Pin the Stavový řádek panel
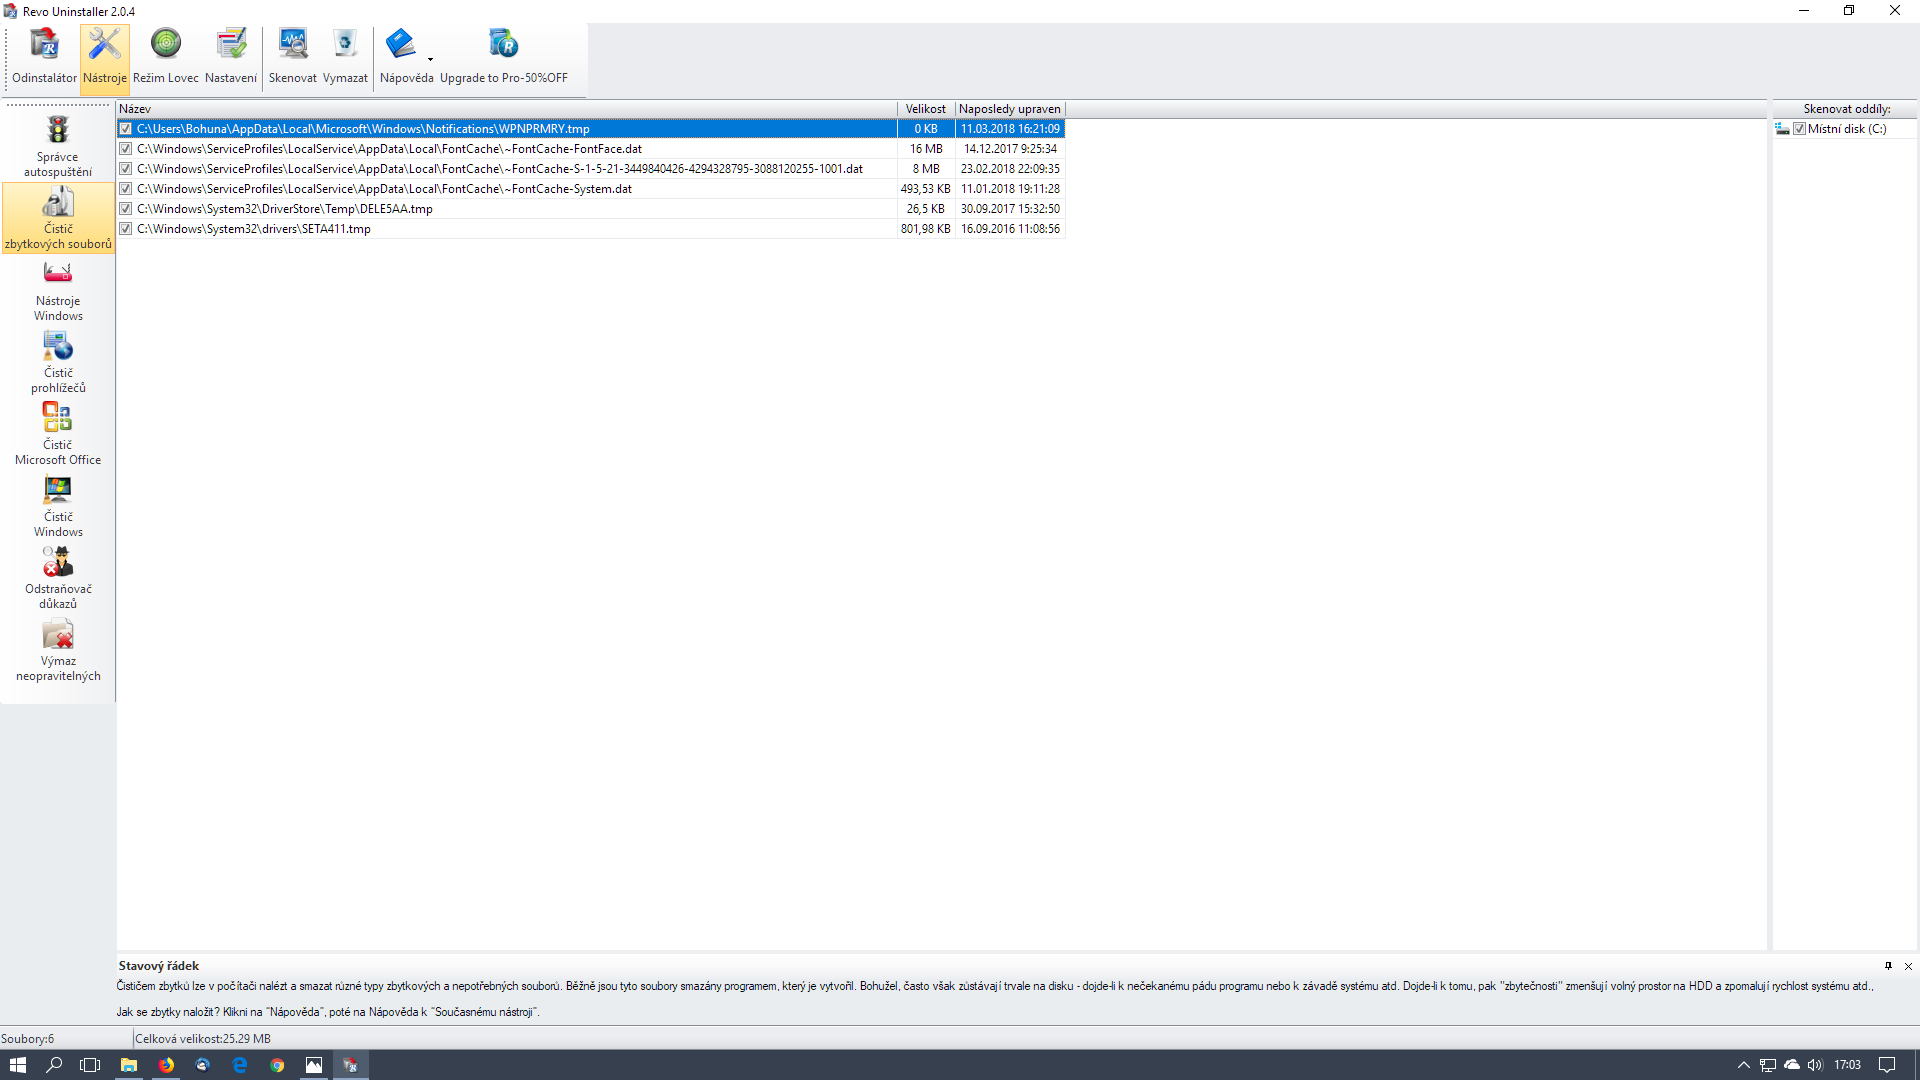This screenshot has height=1080, width=1920. pyautogui.click(x=1888, y=966)
